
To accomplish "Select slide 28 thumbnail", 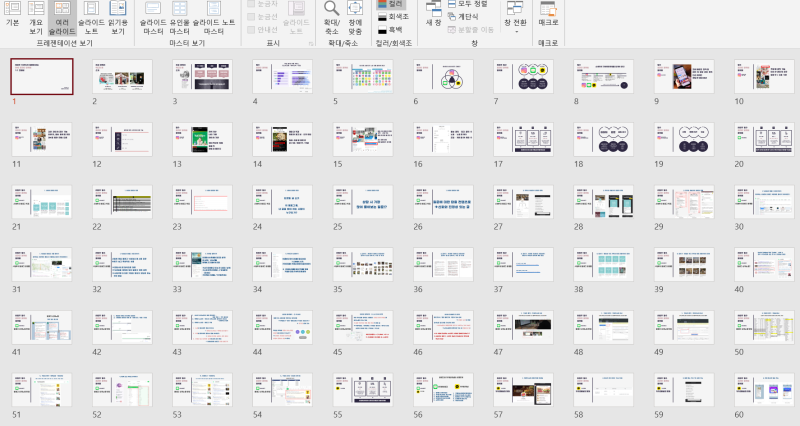I will coord(604,202).
